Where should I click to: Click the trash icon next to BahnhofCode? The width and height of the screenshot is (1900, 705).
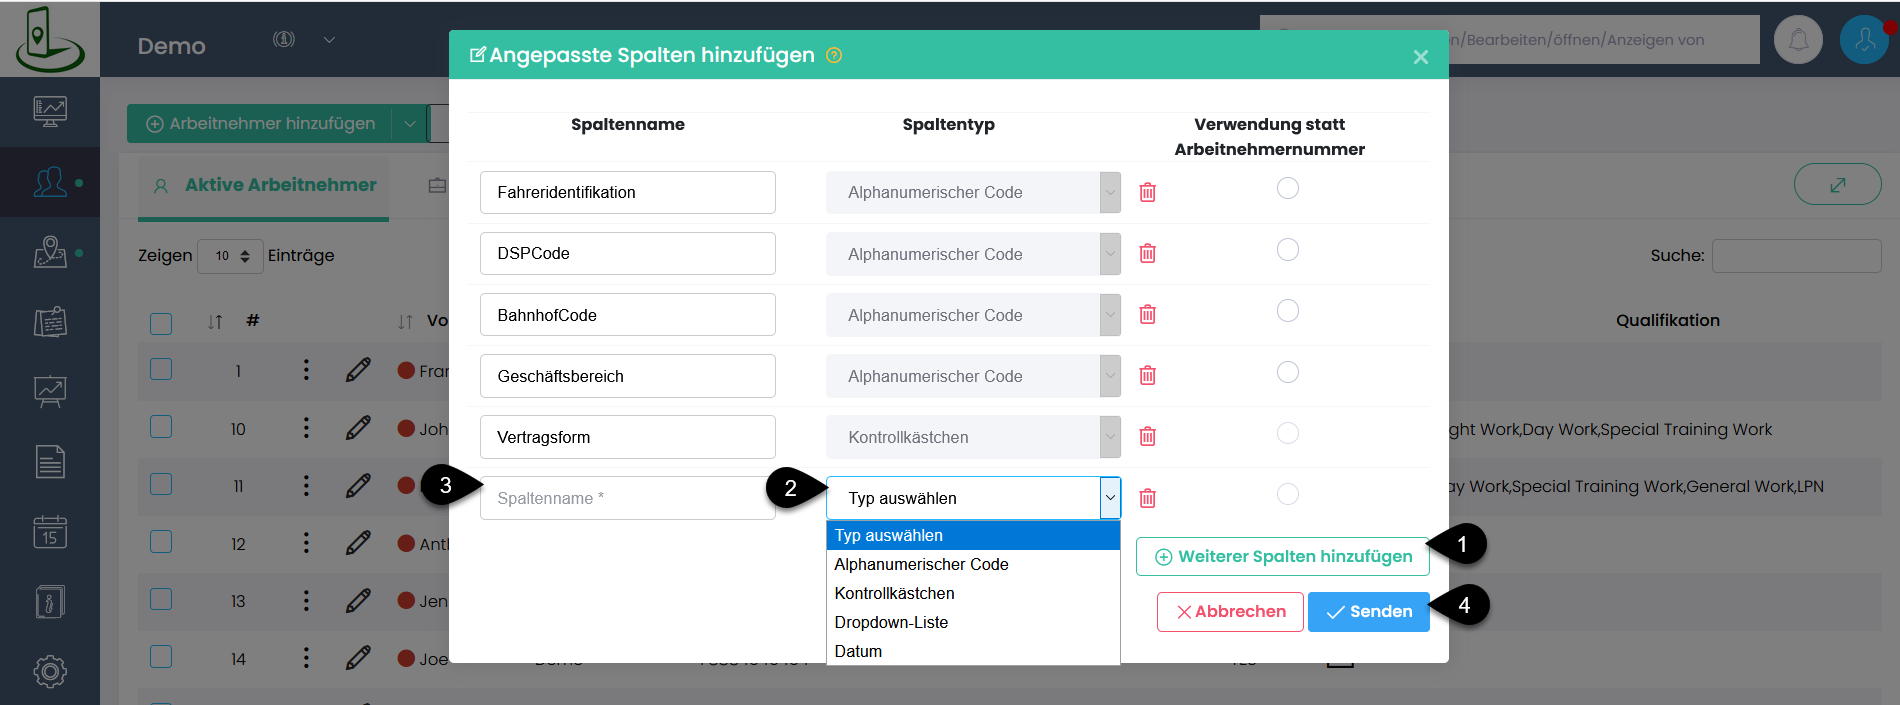[1147, 315]
